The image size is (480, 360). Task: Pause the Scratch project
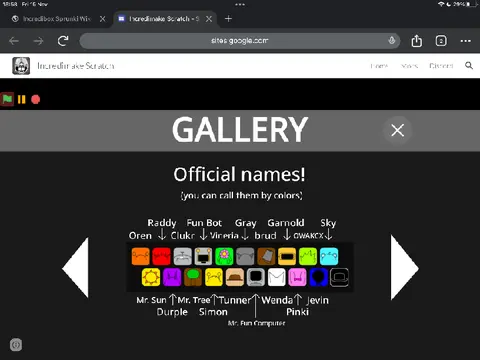(22, 99)
